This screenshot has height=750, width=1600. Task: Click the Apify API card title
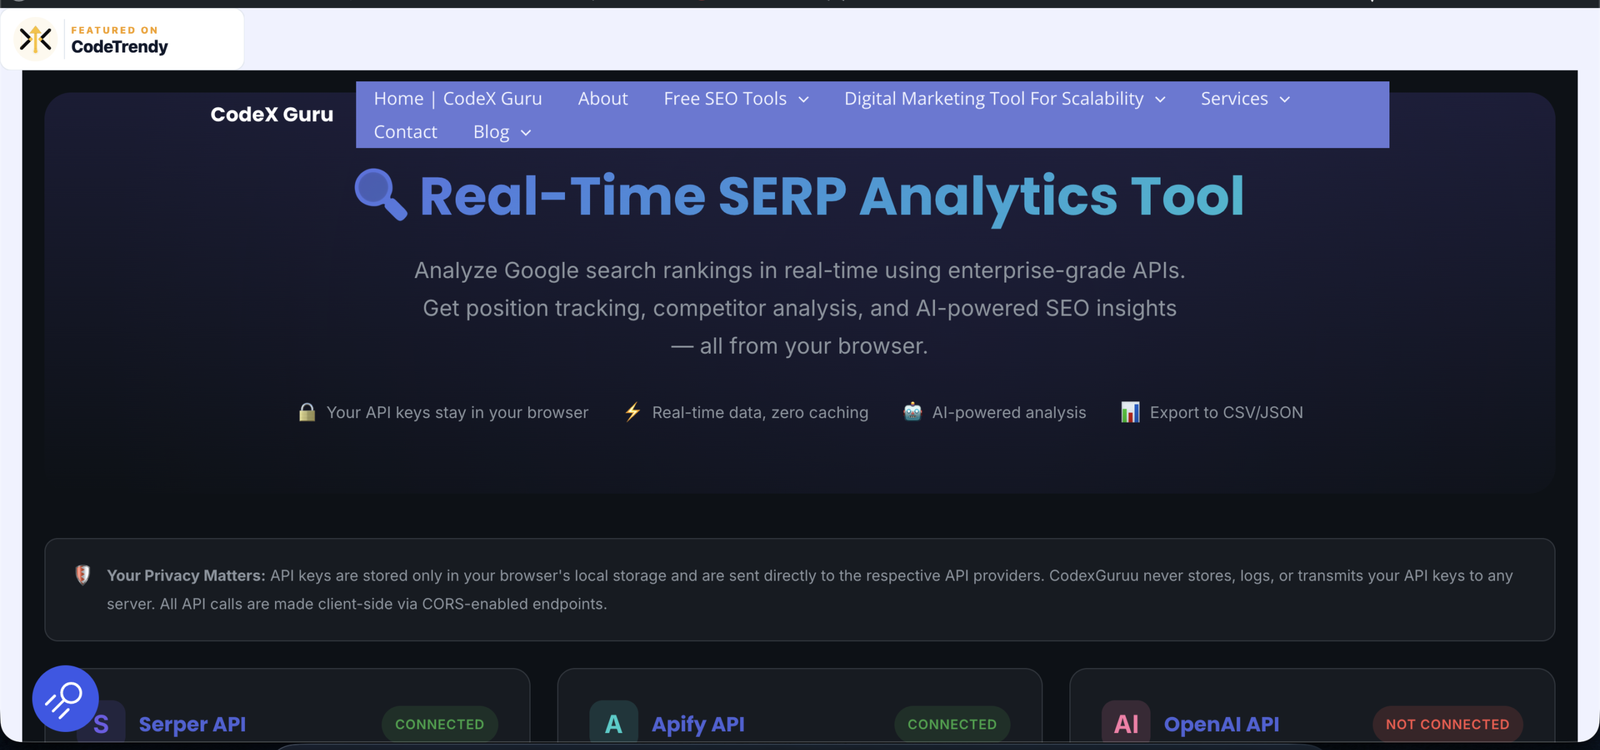click(698, 724)
